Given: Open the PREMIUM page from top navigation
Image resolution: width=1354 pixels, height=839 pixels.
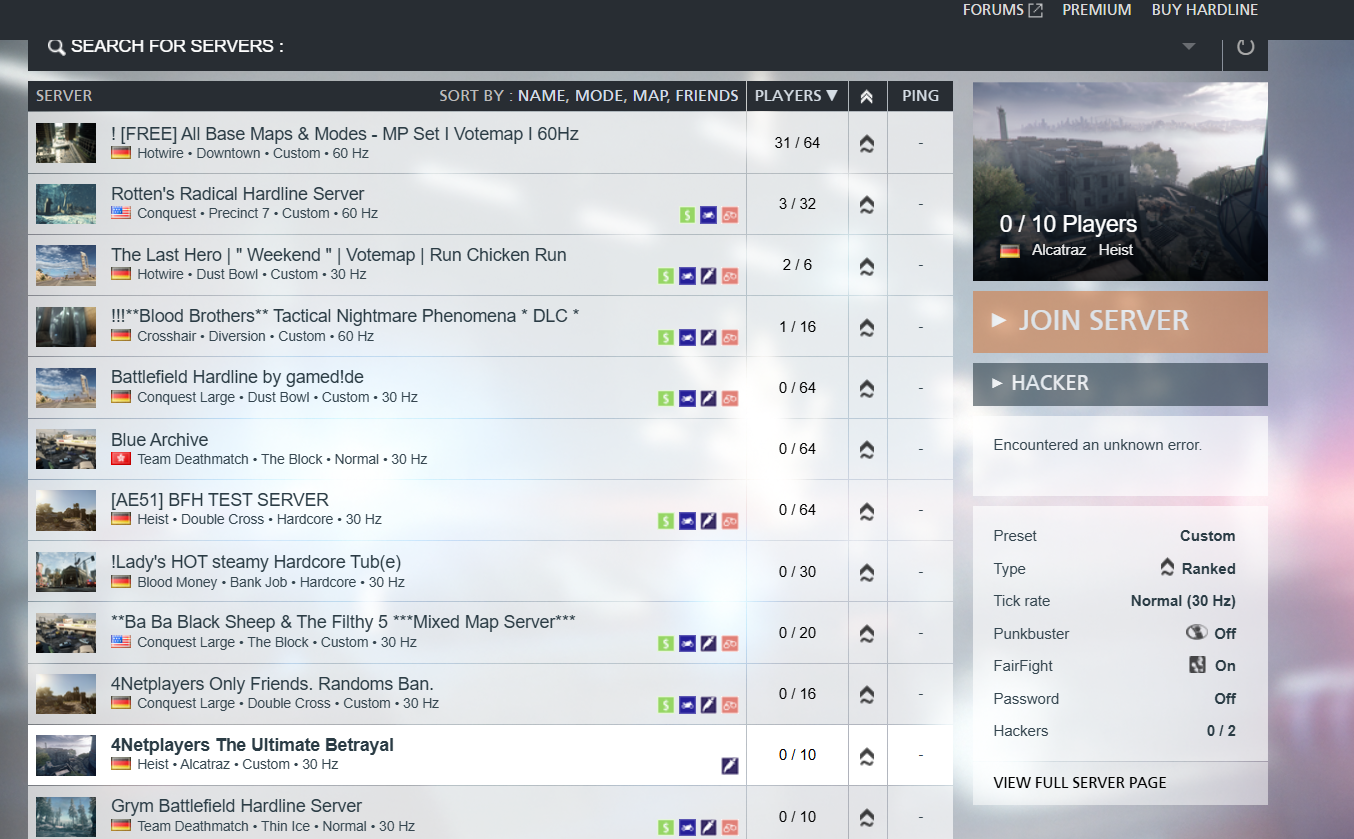Looking at the screenshot, I should (x=1097, y=10).
